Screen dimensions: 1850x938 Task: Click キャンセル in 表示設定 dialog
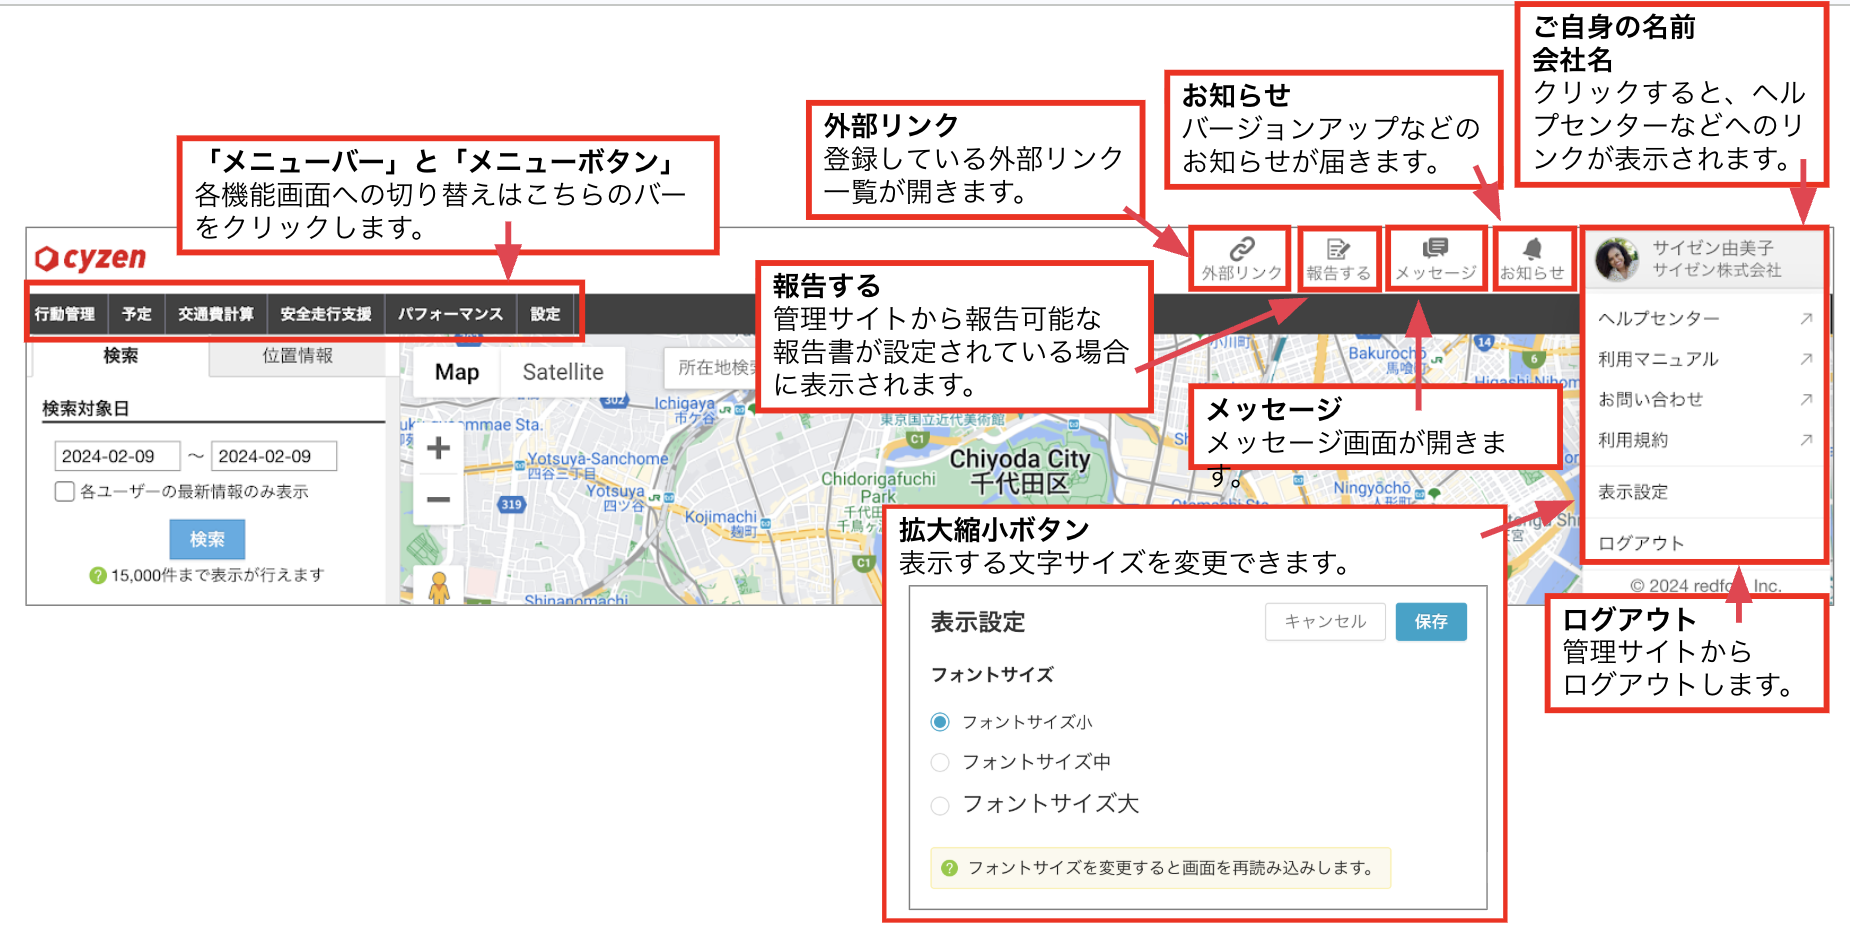[1325, 621]
